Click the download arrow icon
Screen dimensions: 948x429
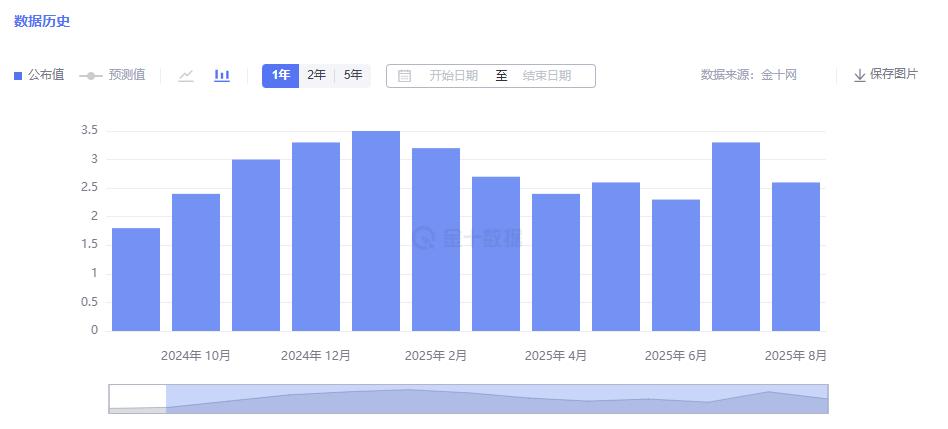click(859, 76)
